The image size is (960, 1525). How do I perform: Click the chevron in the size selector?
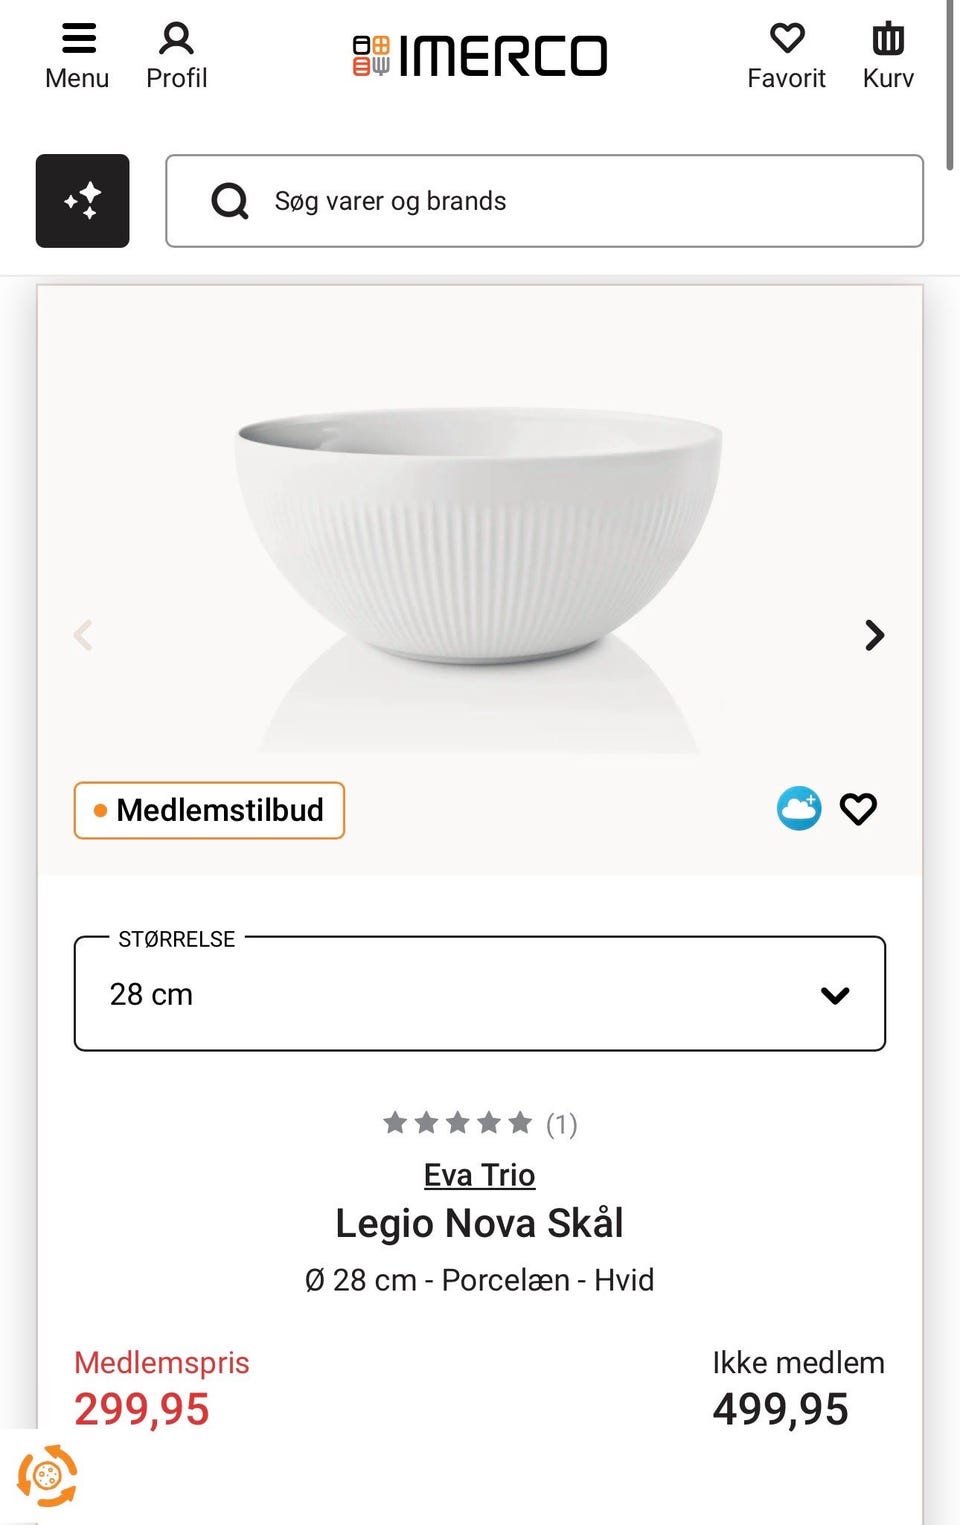tap(836, 994)
